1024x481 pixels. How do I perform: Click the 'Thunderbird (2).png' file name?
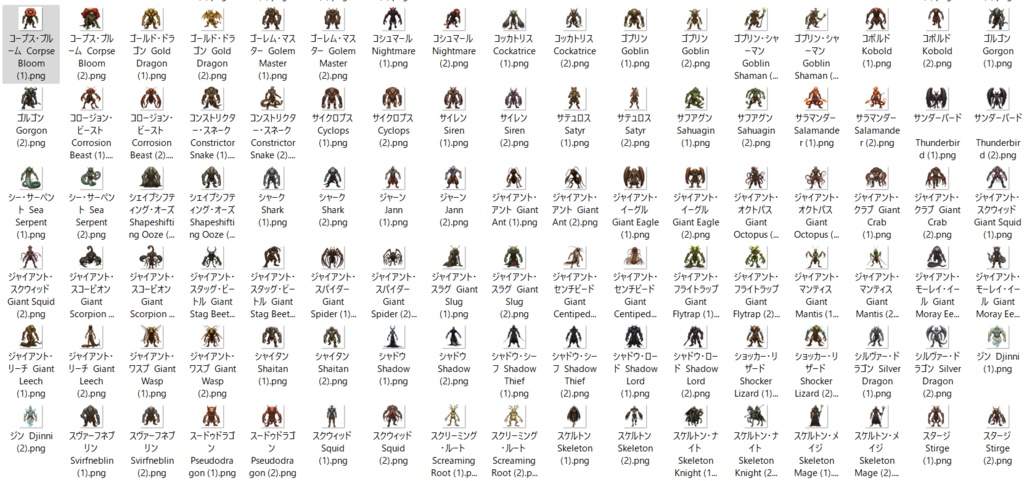pos(997,136)
